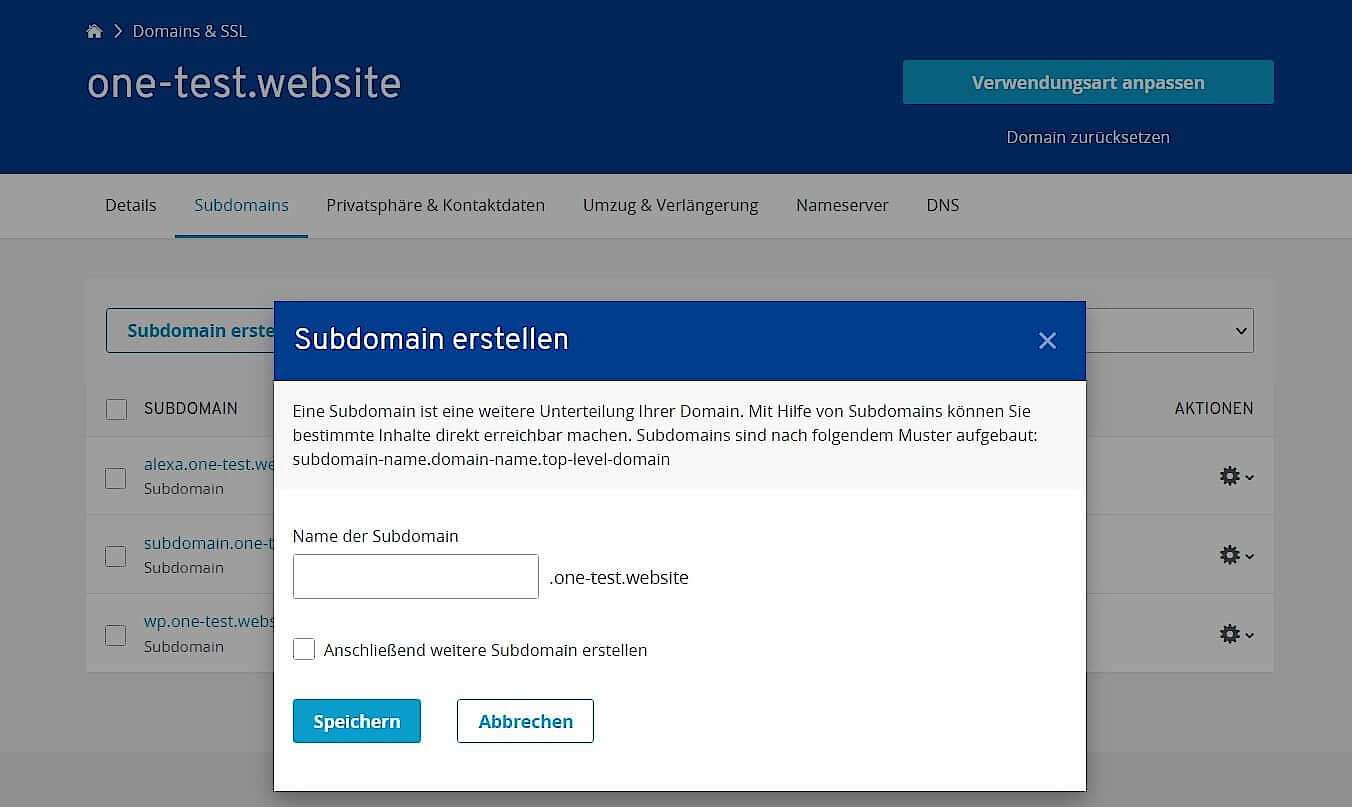Open the Domain zurücksetzen link

(x=1087, y=137)
